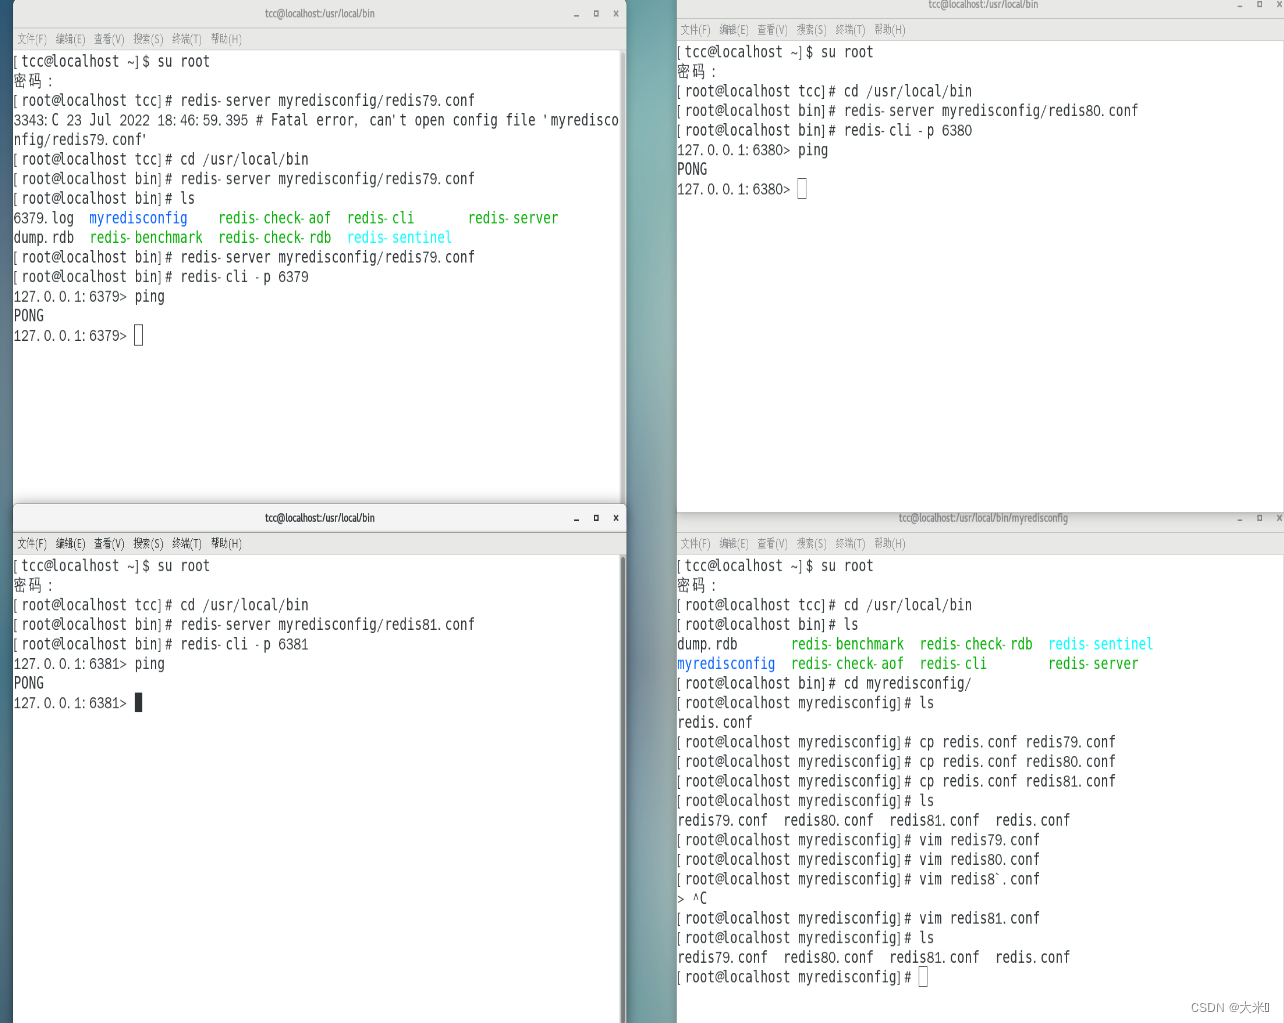Click the PONG reply in the 6379 terminal
This screenshot has height=1023, width=1284.
coord(29,316)
